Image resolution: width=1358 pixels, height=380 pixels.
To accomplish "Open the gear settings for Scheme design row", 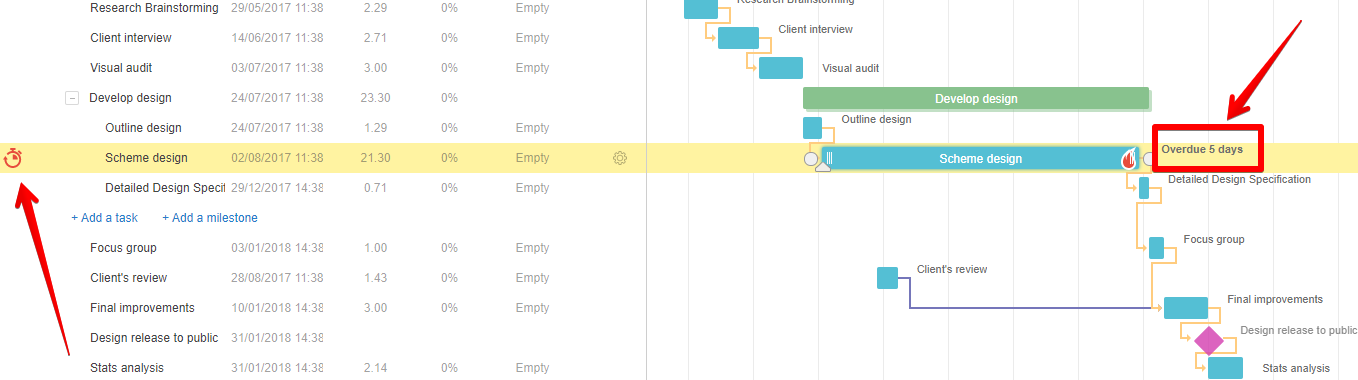I will [620, 158].
